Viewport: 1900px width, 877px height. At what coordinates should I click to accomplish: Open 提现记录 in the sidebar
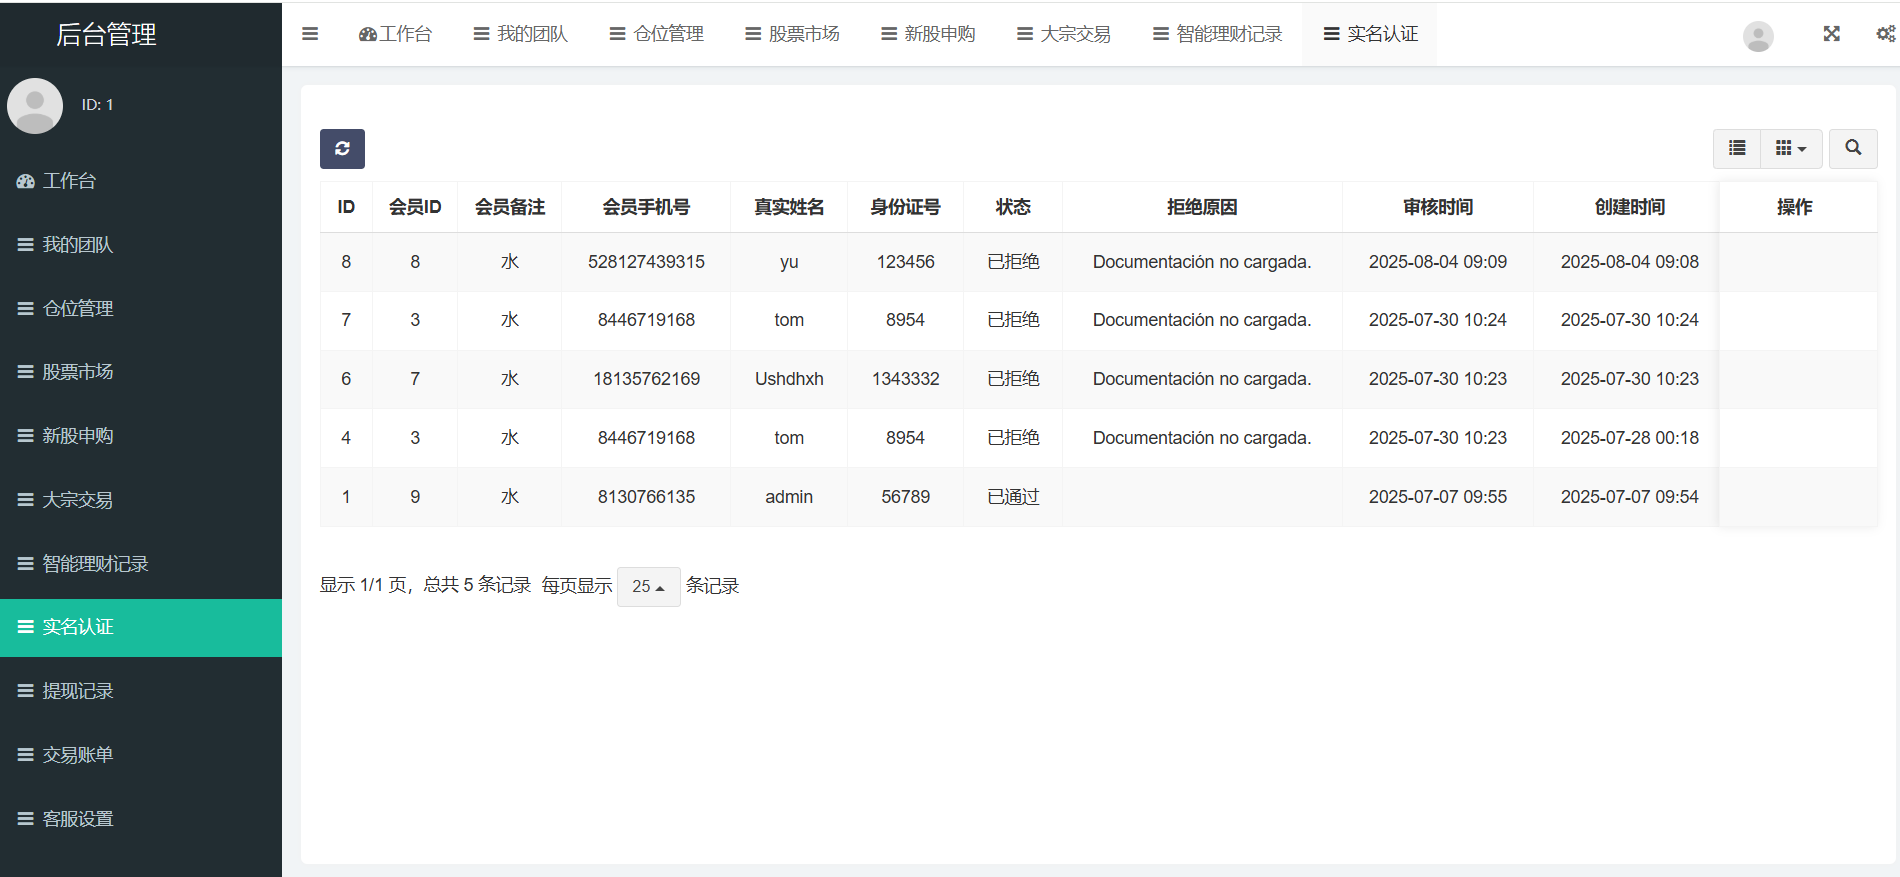click(x=77, y=691)
